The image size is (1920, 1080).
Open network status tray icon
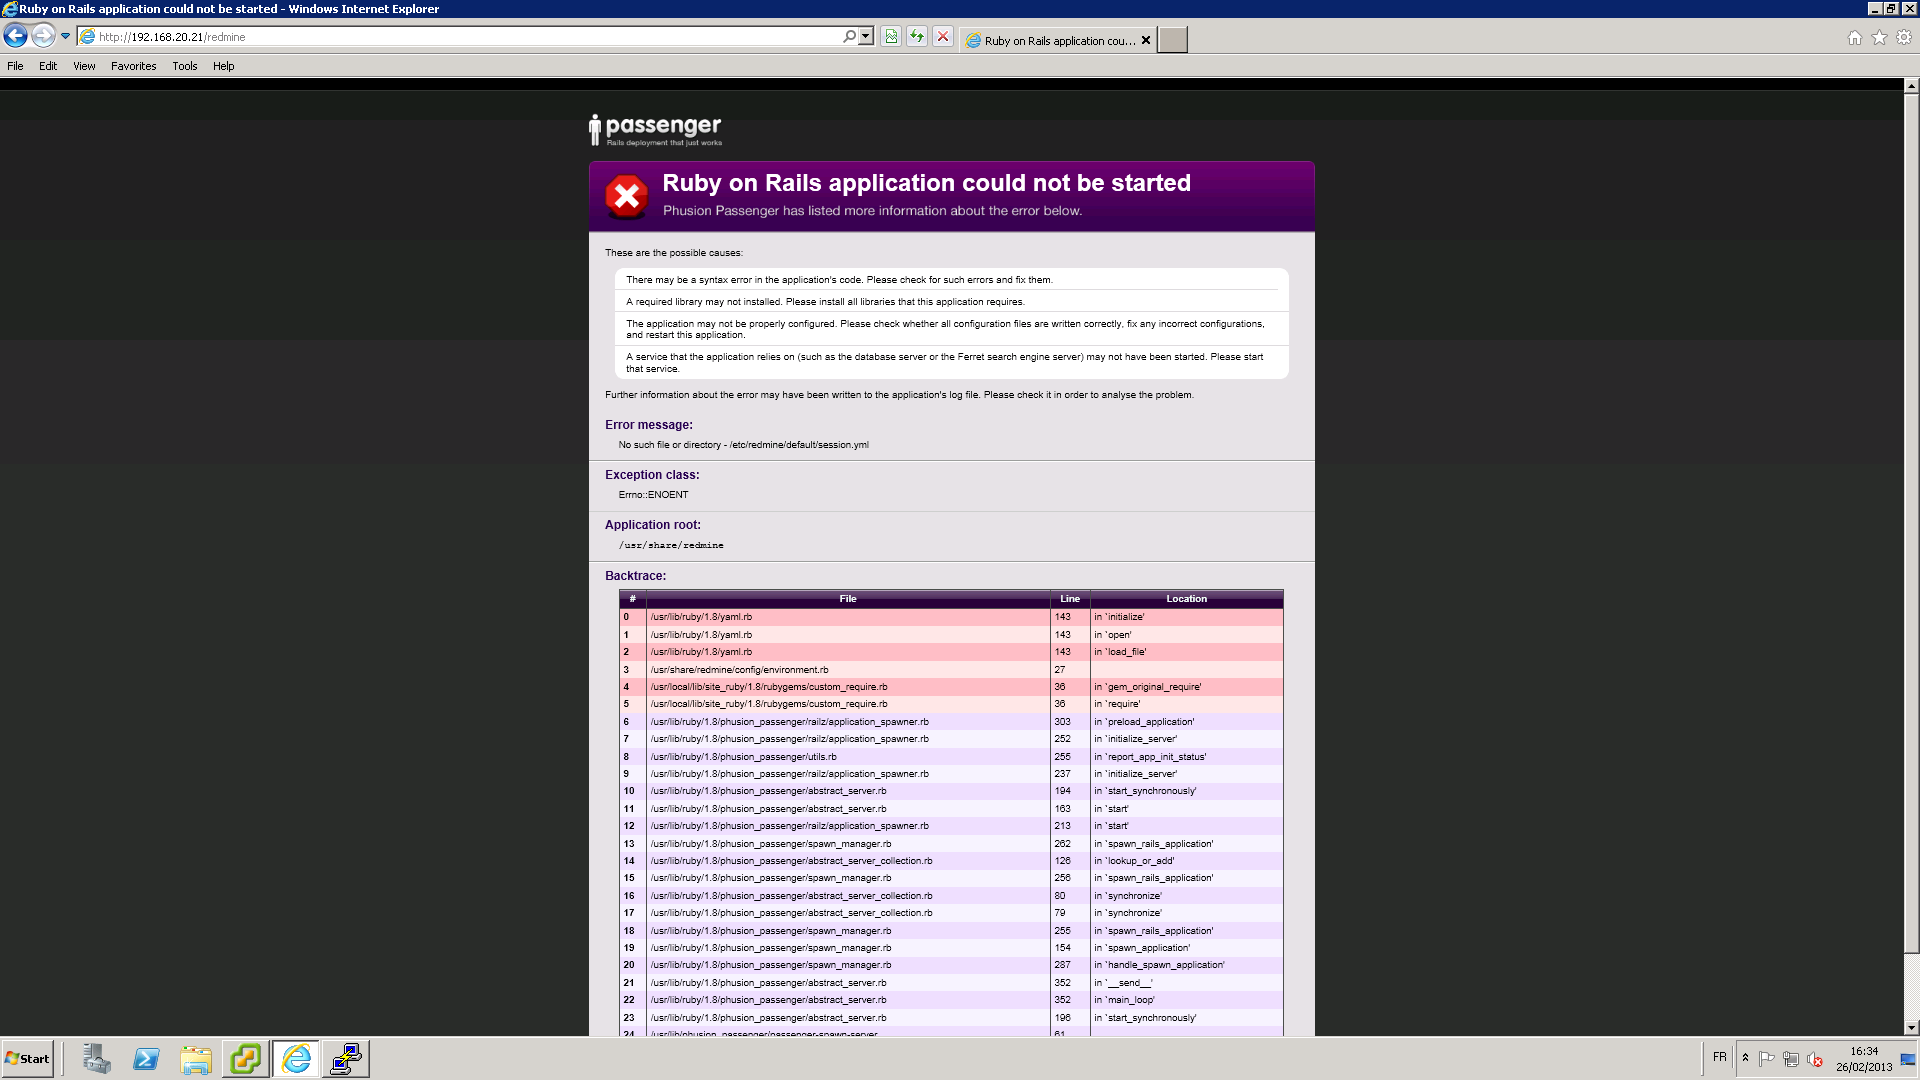pos(1791,1059)
